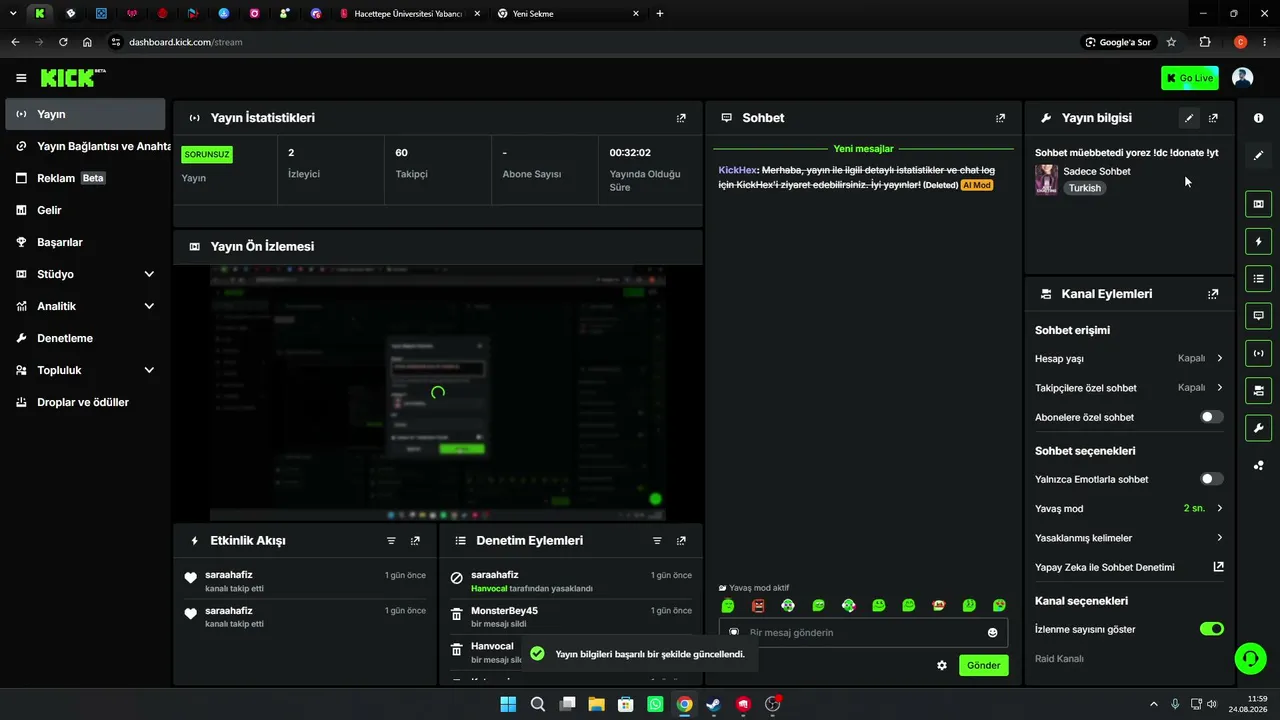Viewport: 1280px width, 720px height.
Task: Open File Explorer from taskbar
Action: (x=596, y=704)
